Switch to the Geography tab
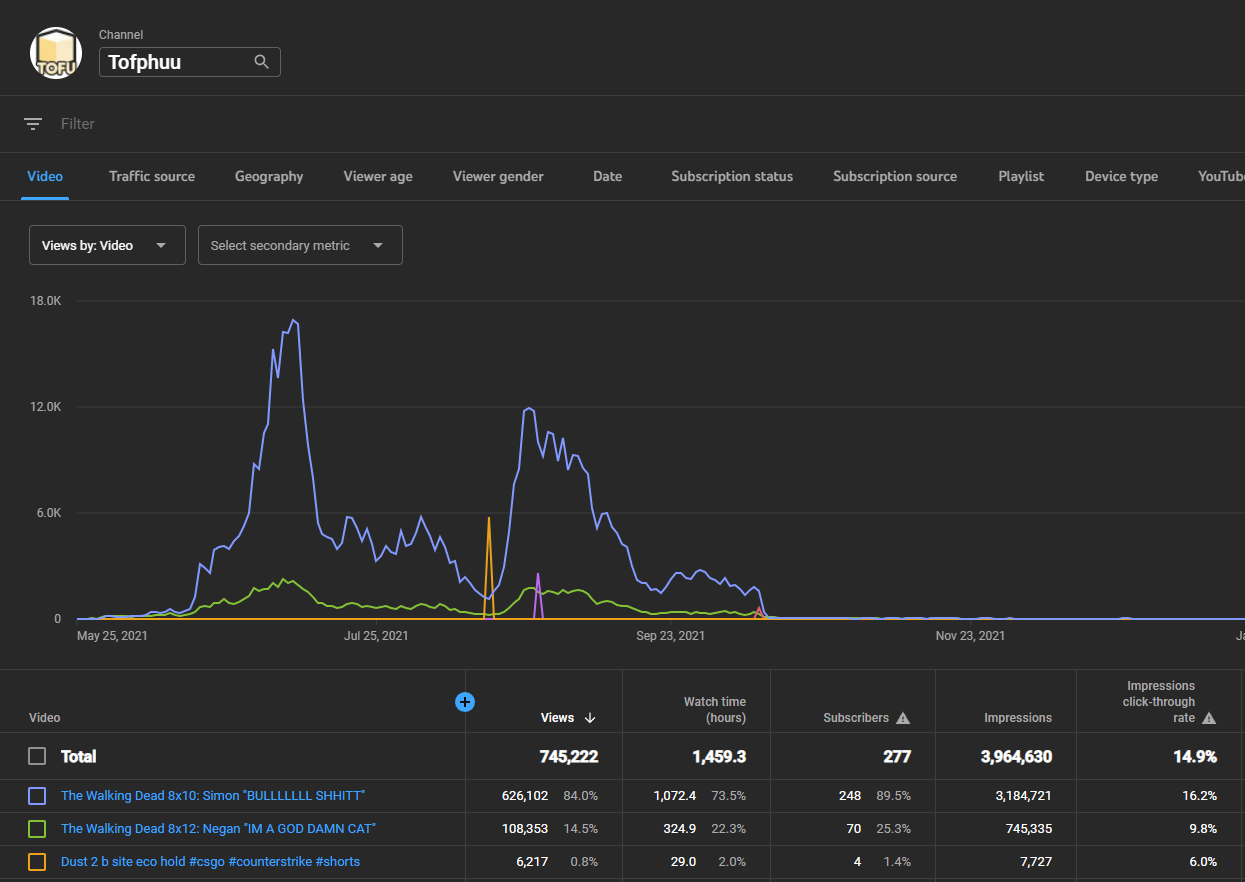The height and width of the screenshot is (882, 1245). tap(269, 176)
